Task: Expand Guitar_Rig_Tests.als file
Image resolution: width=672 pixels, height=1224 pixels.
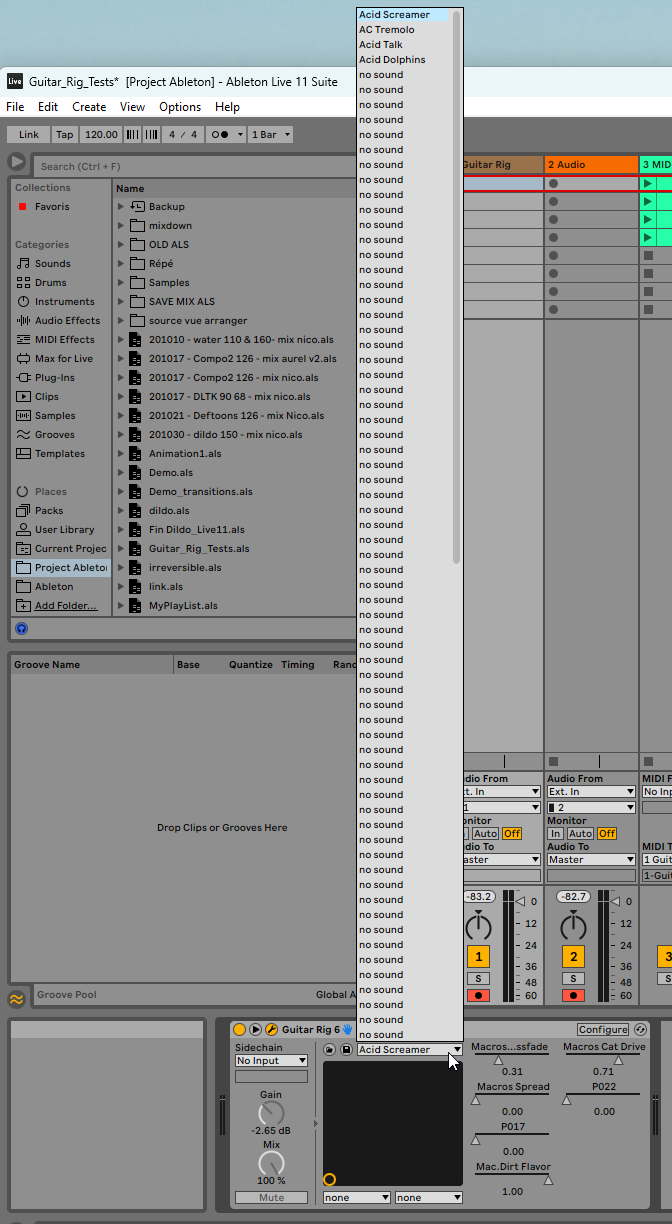Action: pyautogui.click(x=121, y=549)
